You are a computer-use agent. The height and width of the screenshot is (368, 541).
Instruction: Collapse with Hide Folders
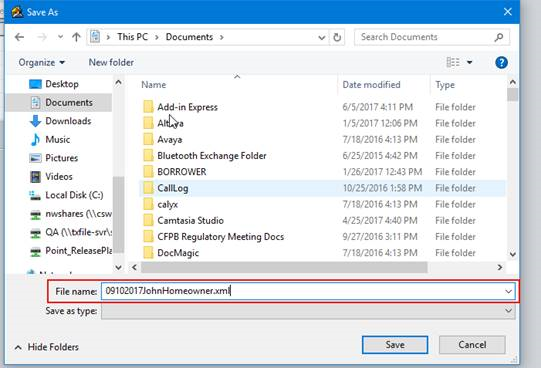47,347
